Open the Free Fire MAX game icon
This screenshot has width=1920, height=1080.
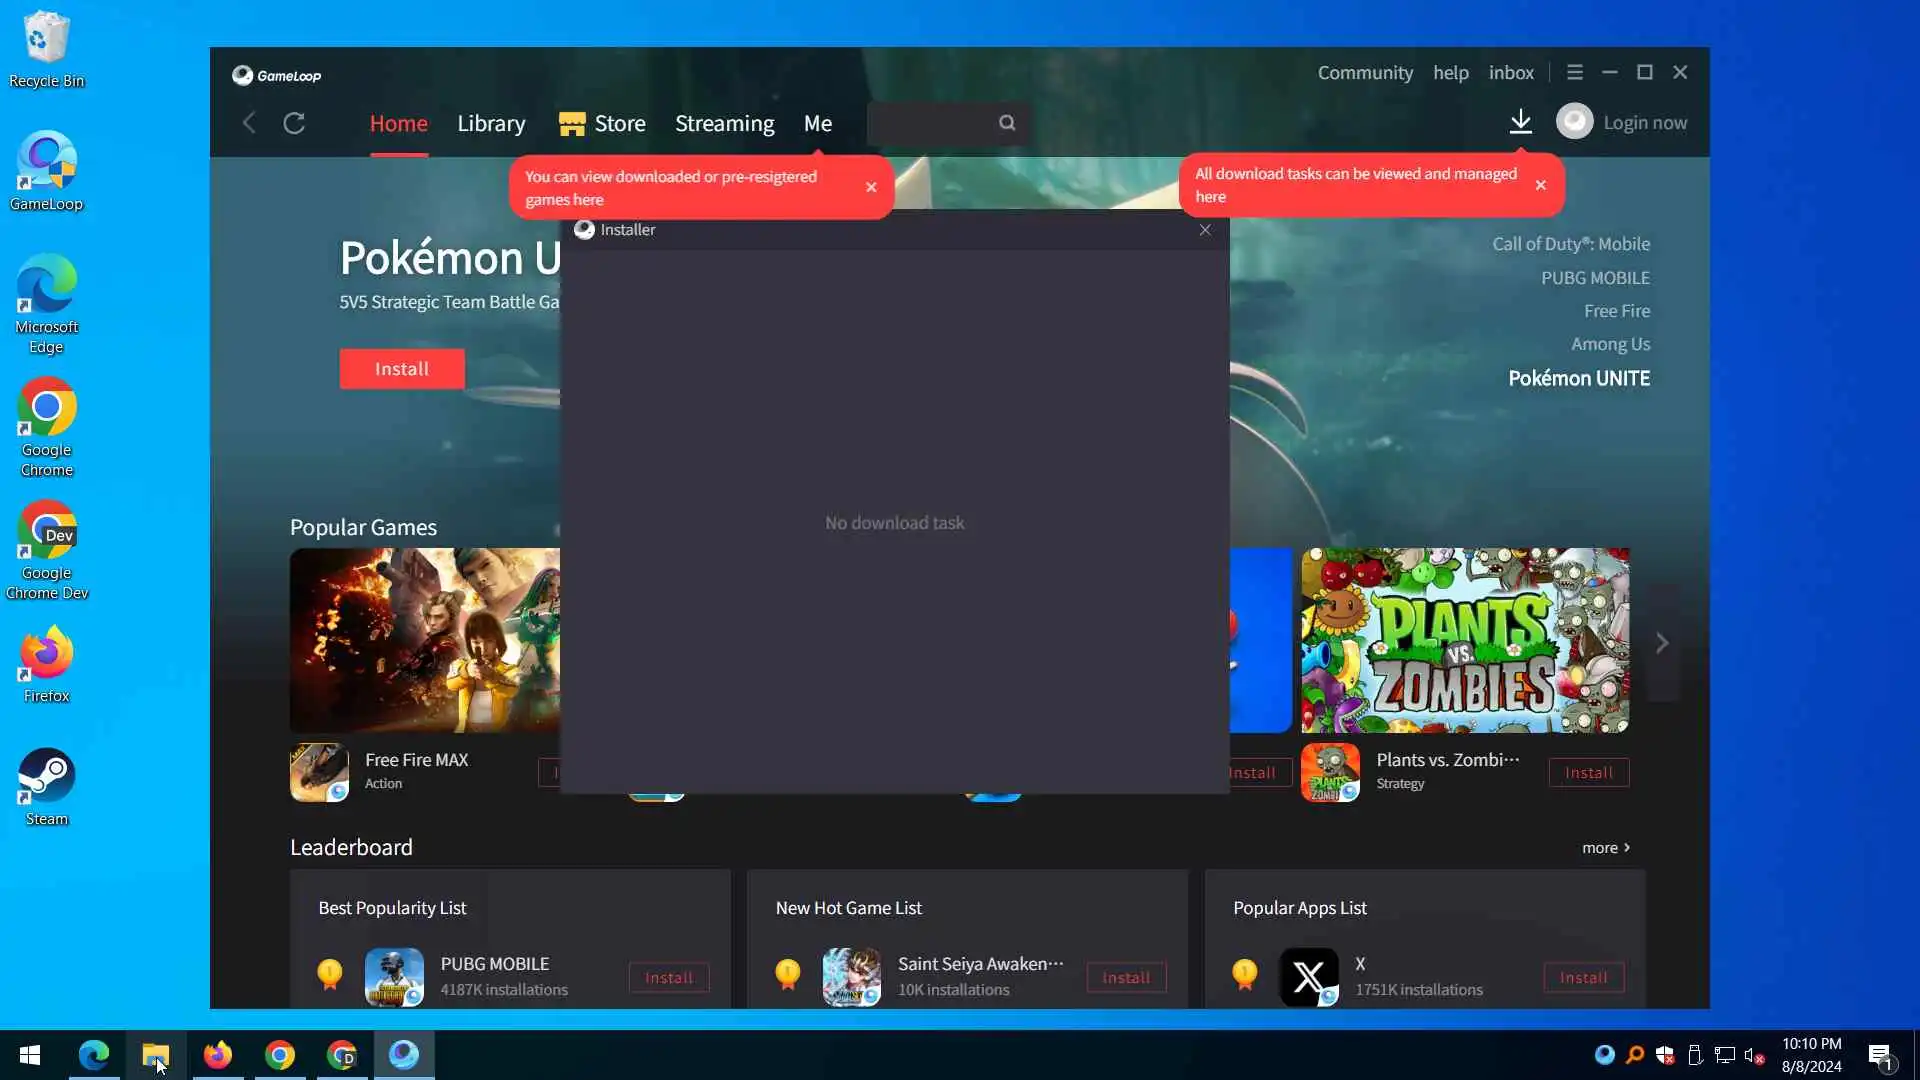pos(319,772)
